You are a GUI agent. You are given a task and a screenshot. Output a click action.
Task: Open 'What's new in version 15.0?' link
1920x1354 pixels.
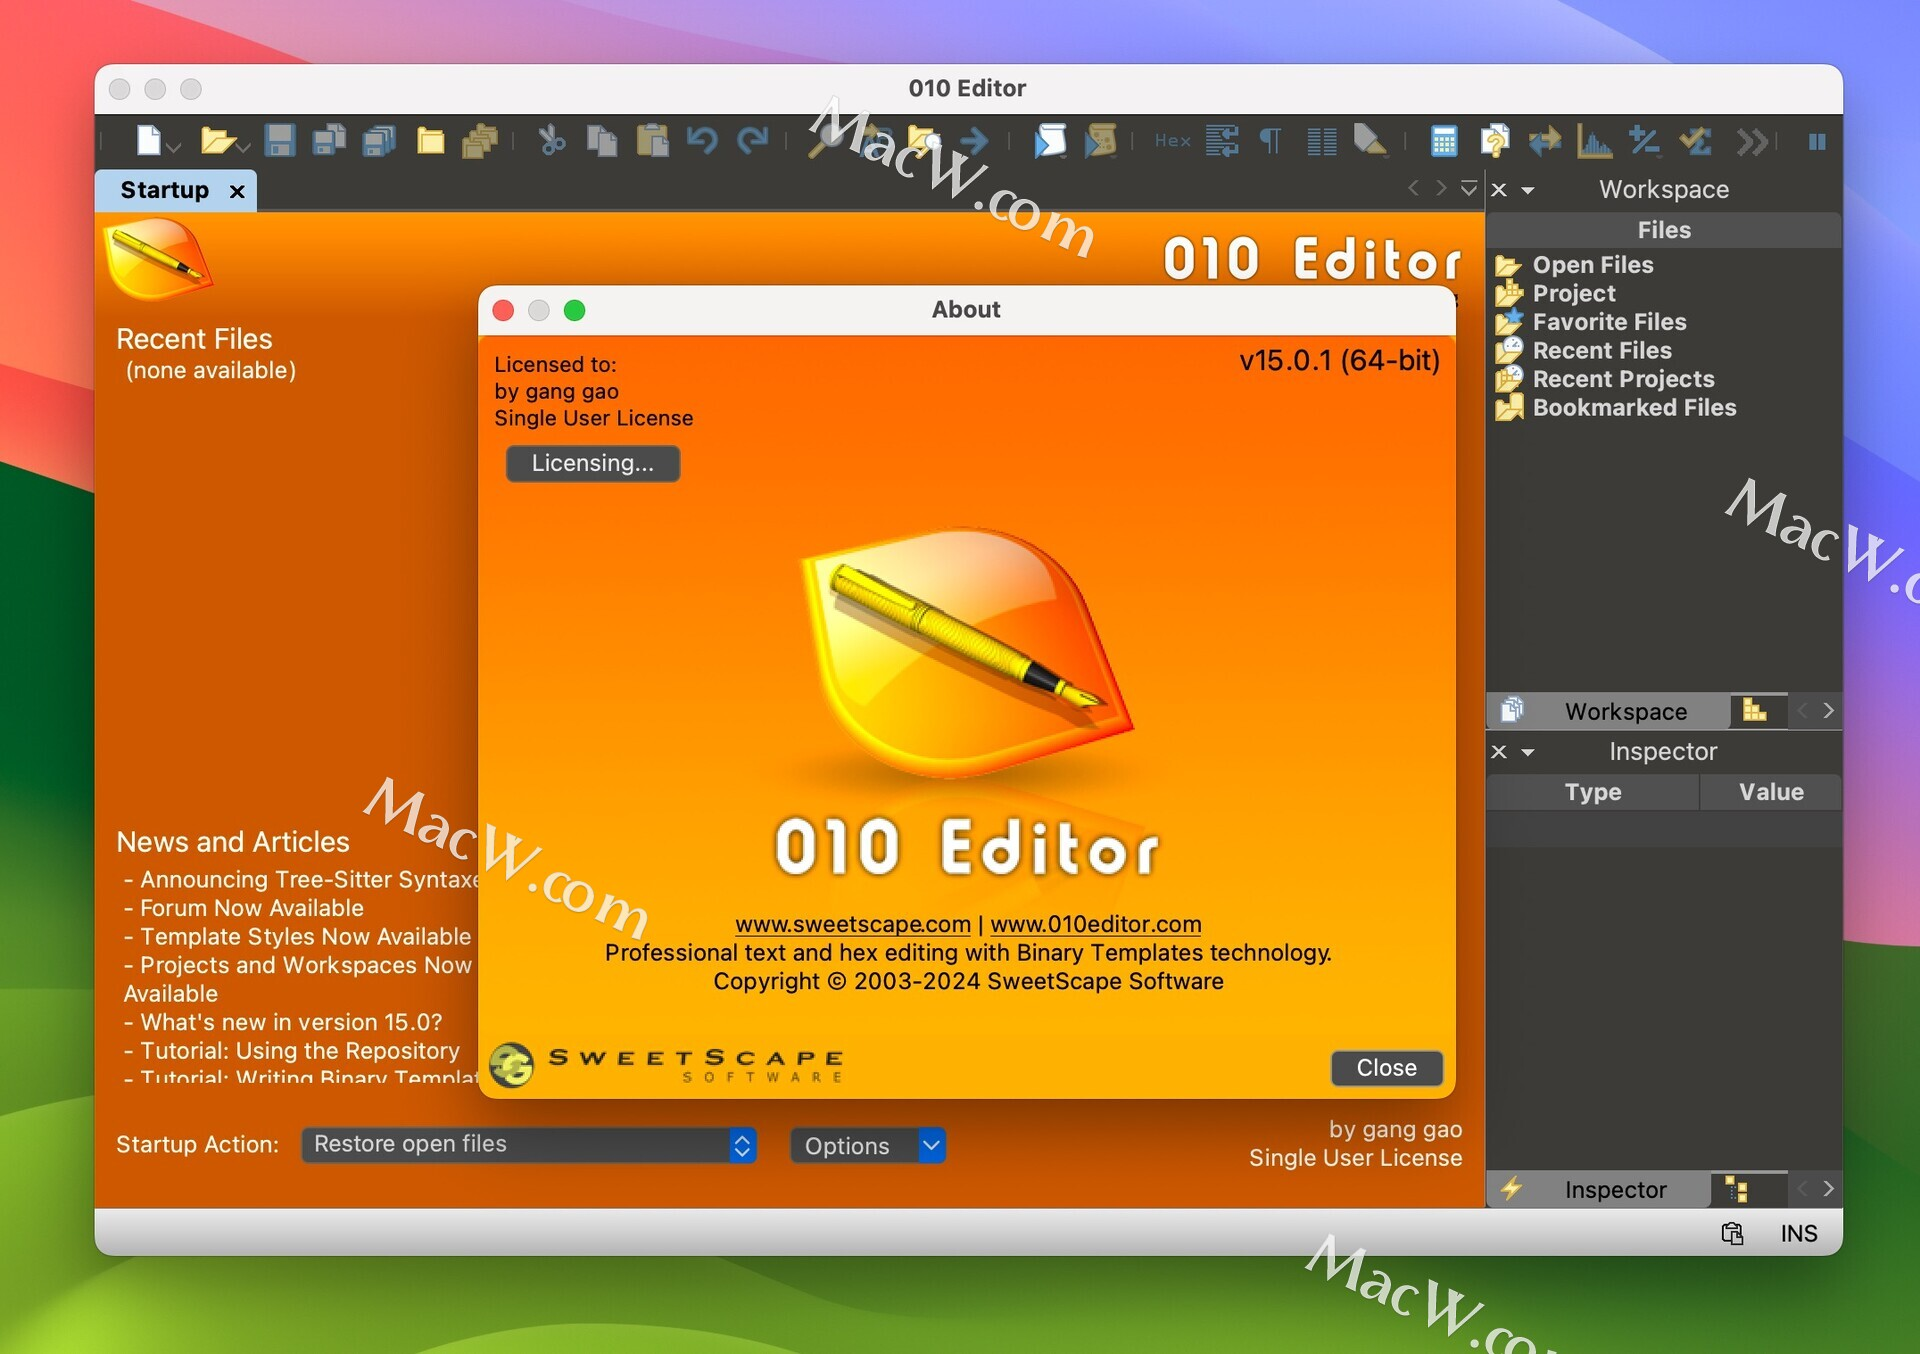(291, 1022)
